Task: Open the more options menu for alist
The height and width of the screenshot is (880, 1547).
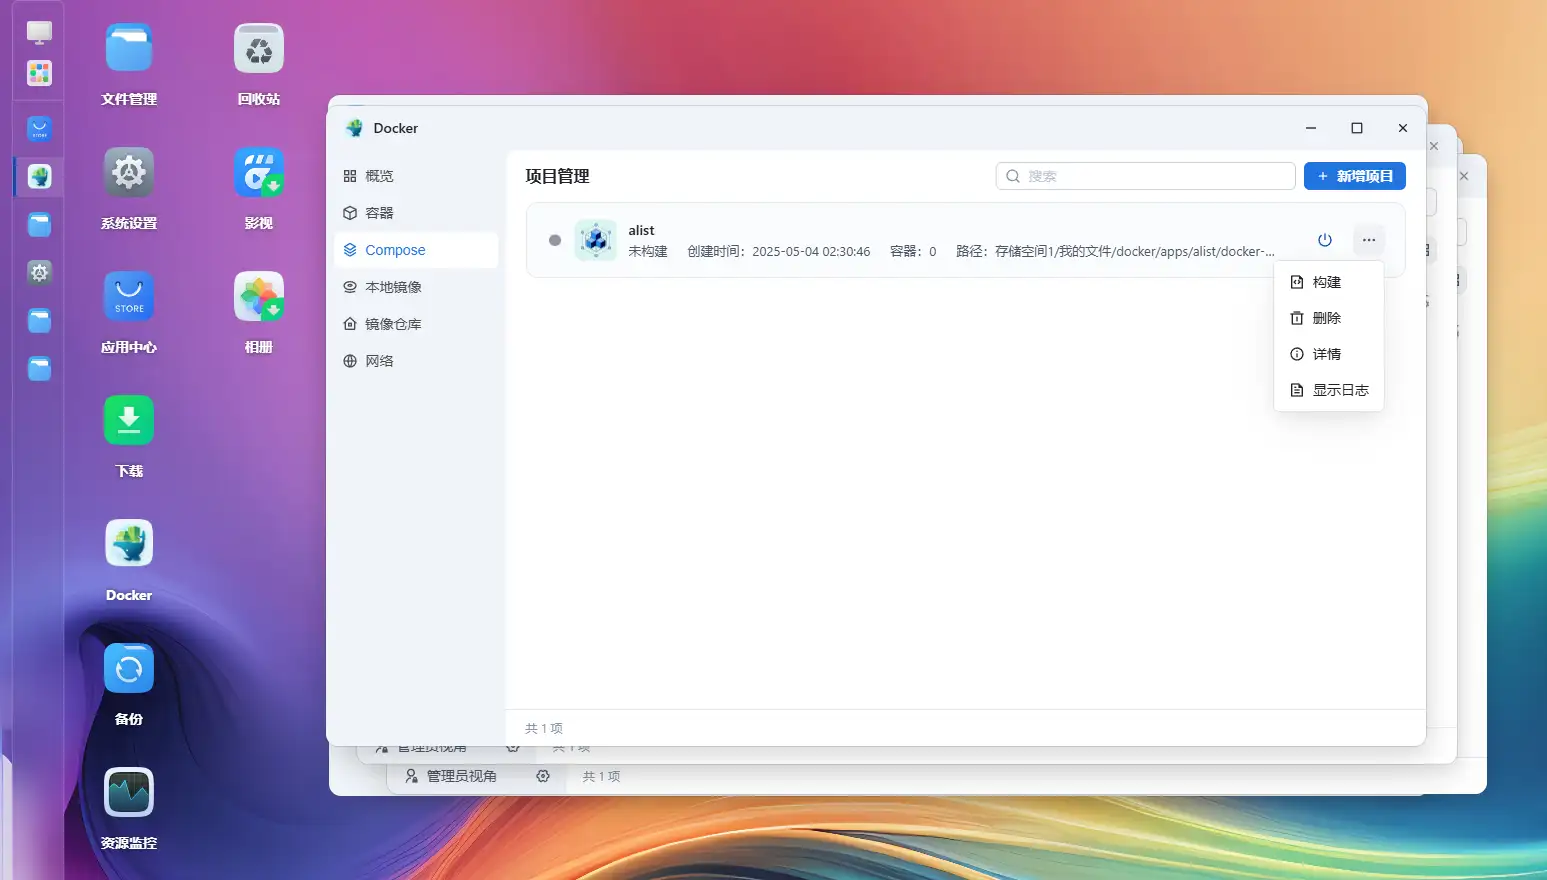Action: click(1369, 240)
